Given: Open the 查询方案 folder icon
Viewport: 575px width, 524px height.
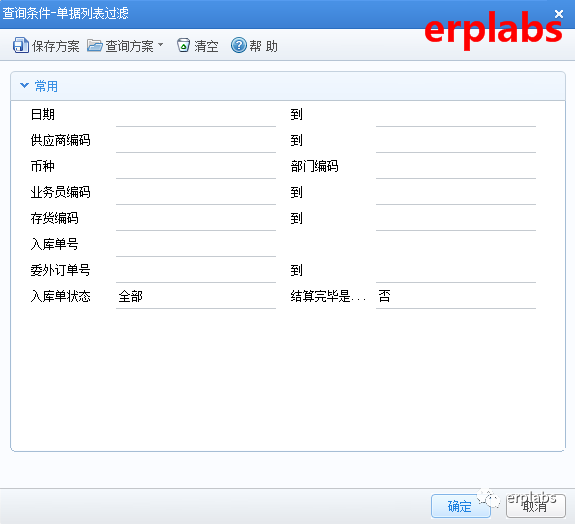Looking at the screenshot, I should coord(95,45).
